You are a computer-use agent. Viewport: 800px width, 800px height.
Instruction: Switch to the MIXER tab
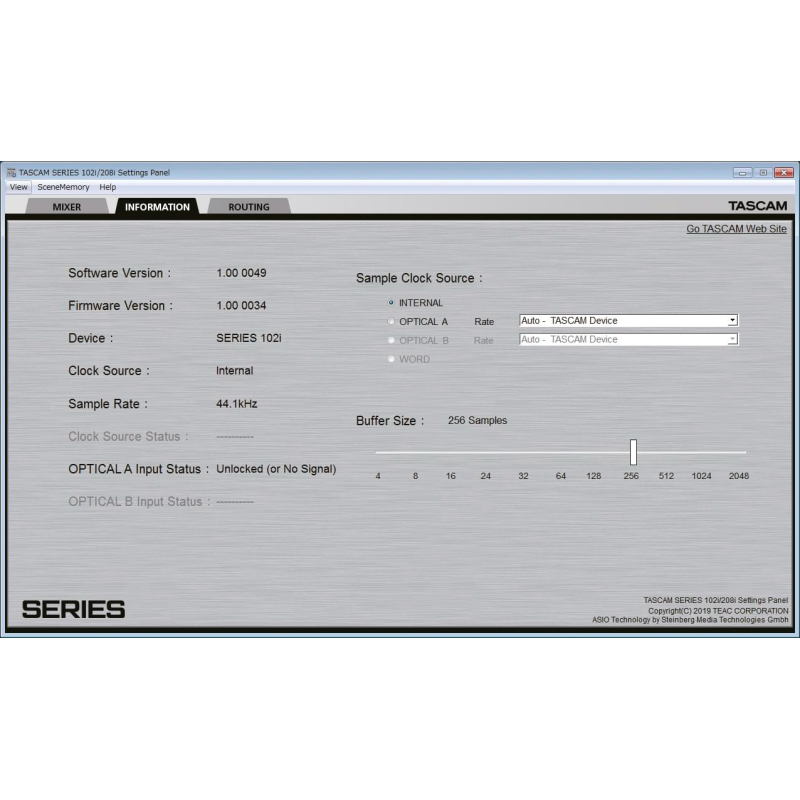pyautogui.click(x=67, y=207)
